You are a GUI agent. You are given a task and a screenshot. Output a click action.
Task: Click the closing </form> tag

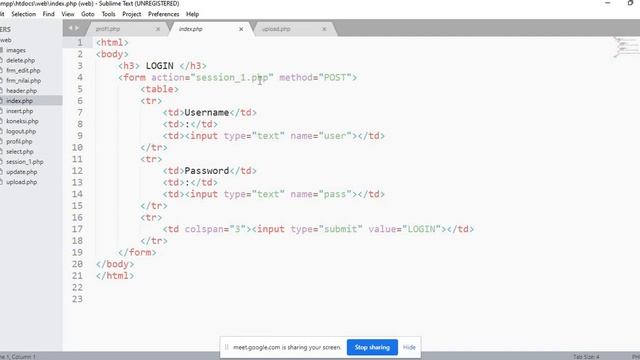coord(137,252)
